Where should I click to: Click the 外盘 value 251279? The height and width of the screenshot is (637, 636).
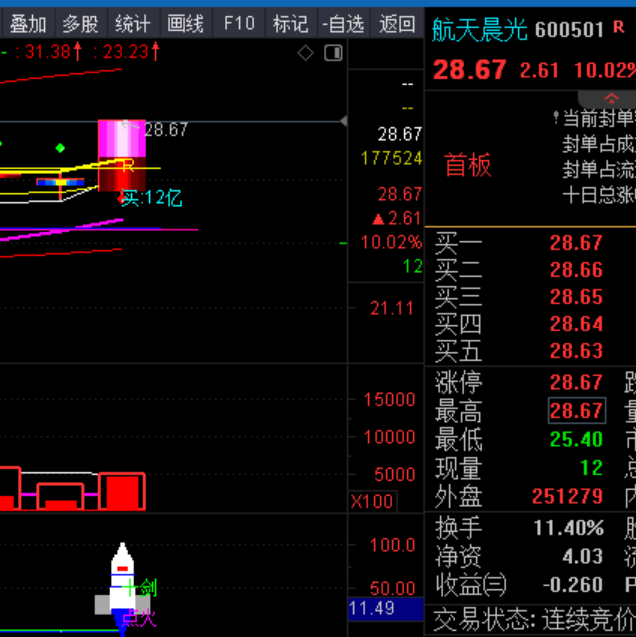567,496
